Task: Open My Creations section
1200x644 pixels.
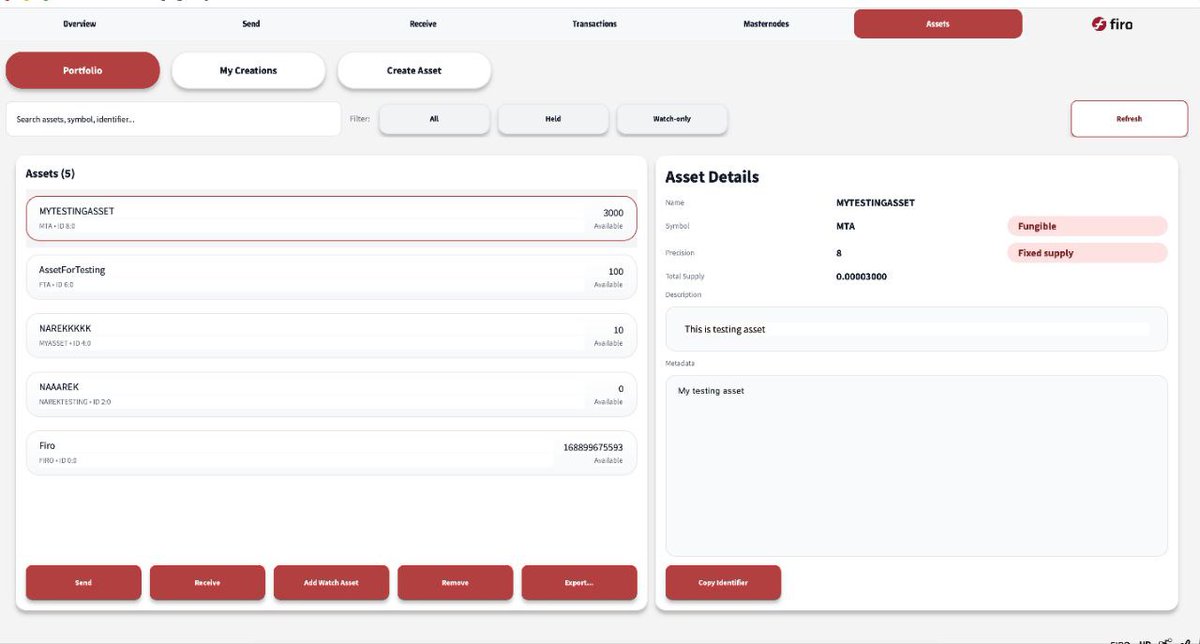Action: pyautogui.click(x=248, y=71)
